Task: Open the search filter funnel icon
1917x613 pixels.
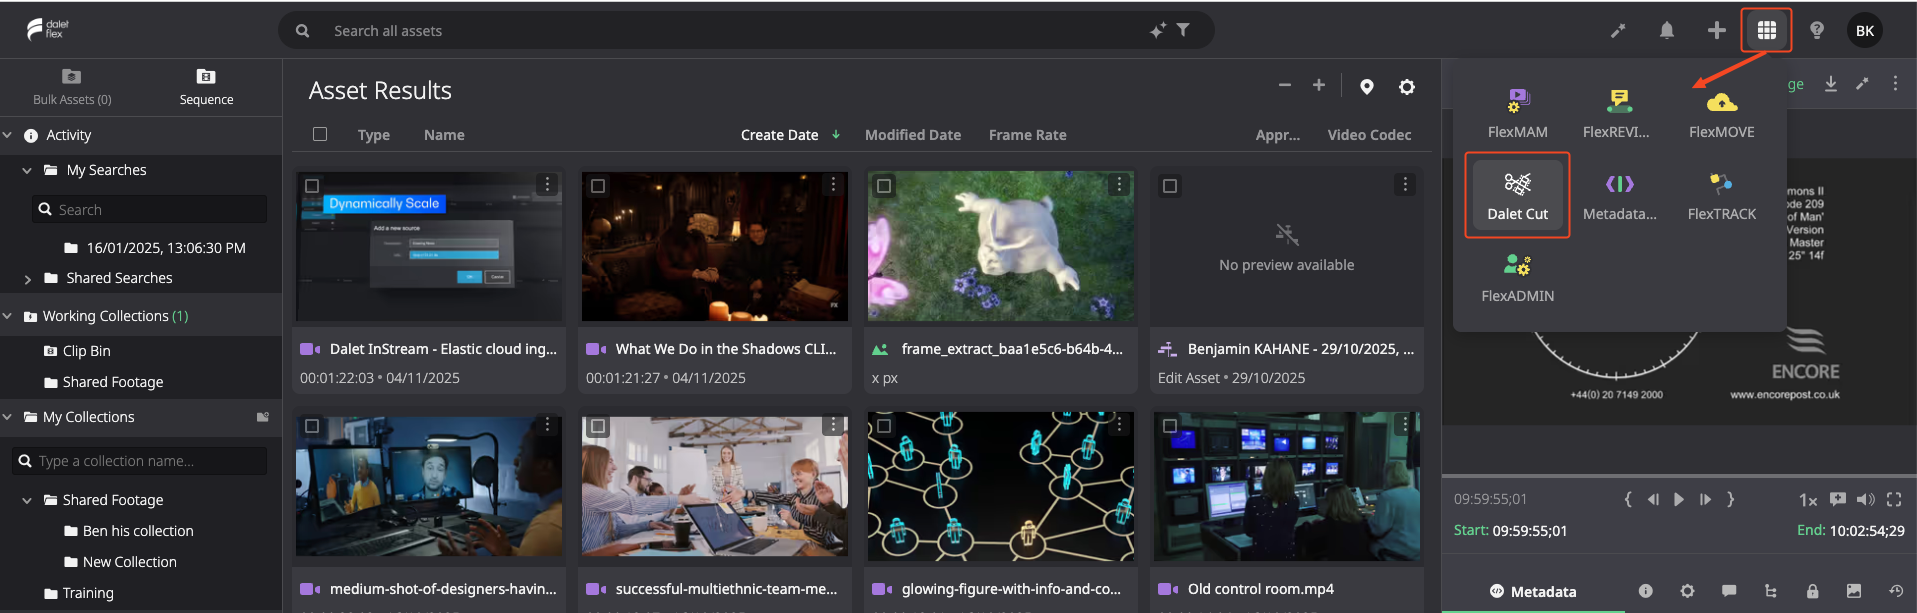Action: pos(1183,30)
